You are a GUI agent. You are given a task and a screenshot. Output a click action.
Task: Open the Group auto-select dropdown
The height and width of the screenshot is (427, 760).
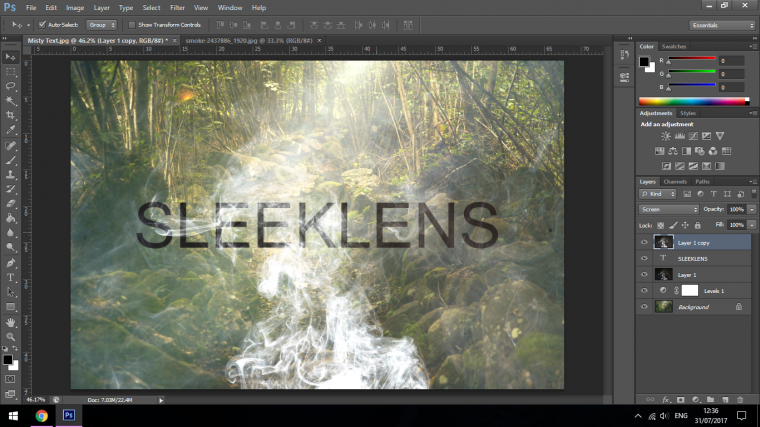pyautogui.click(x=101, y=25)
